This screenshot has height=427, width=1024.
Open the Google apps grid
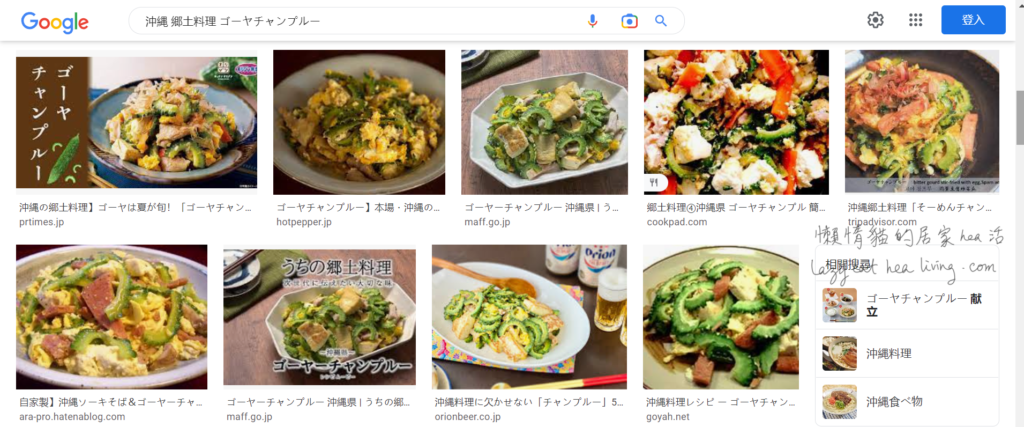[916, 20]
